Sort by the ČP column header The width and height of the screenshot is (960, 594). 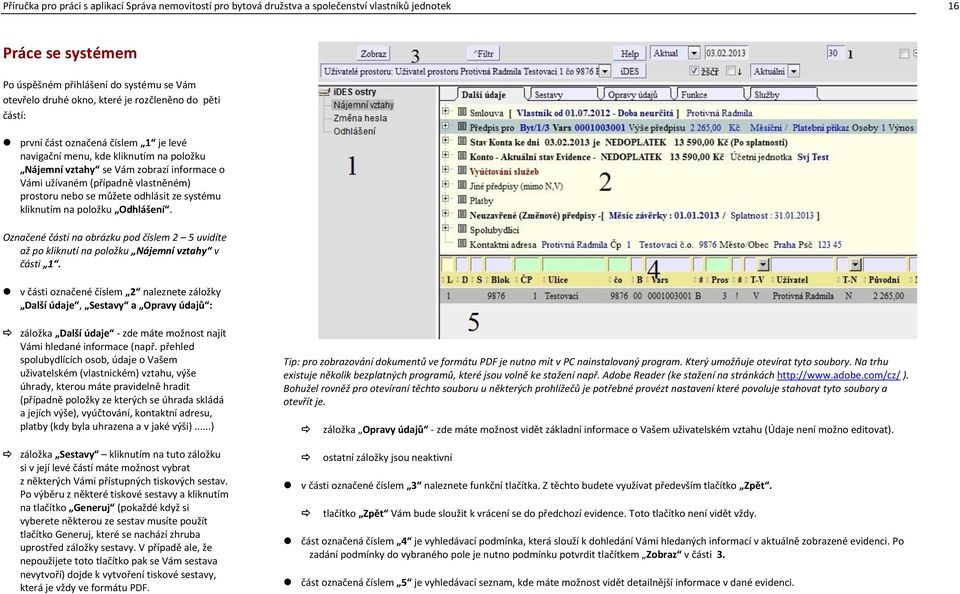(526, 280)
